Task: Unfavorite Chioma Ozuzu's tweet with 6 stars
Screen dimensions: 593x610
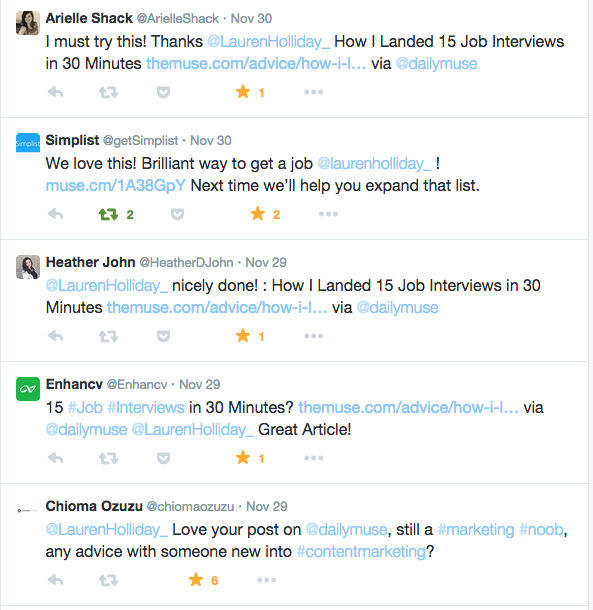Action: tap(196, 580)
